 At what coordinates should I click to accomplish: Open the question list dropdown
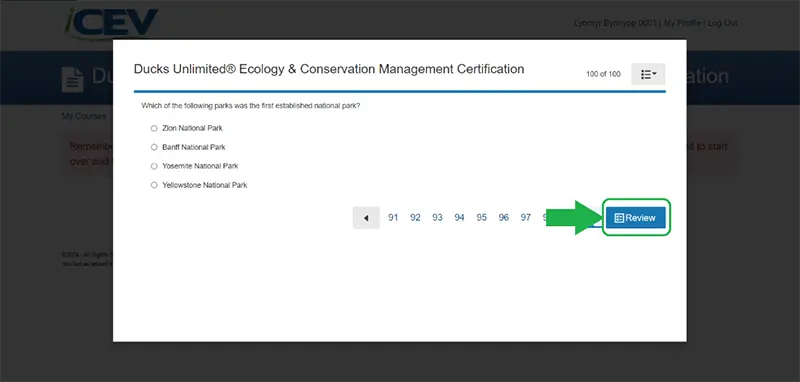[648, 74]
